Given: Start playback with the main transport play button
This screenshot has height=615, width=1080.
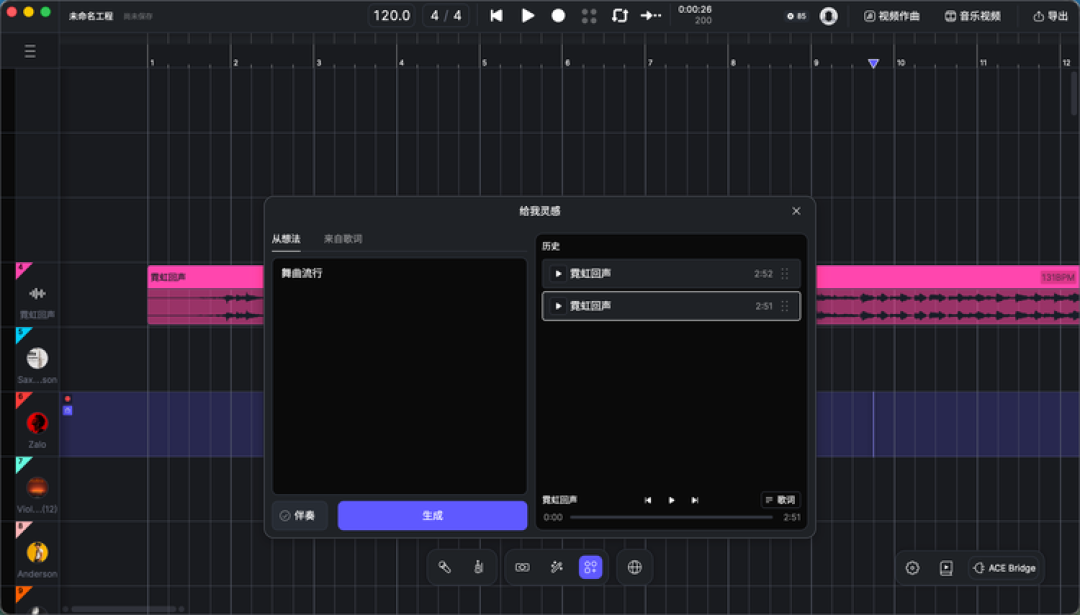Looking at the screenshot, I should tap(528, 16).
